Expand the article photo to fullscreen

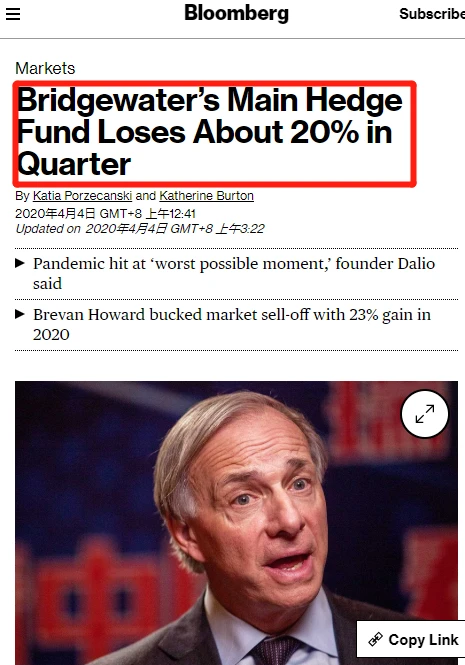[x=425, y=414]
